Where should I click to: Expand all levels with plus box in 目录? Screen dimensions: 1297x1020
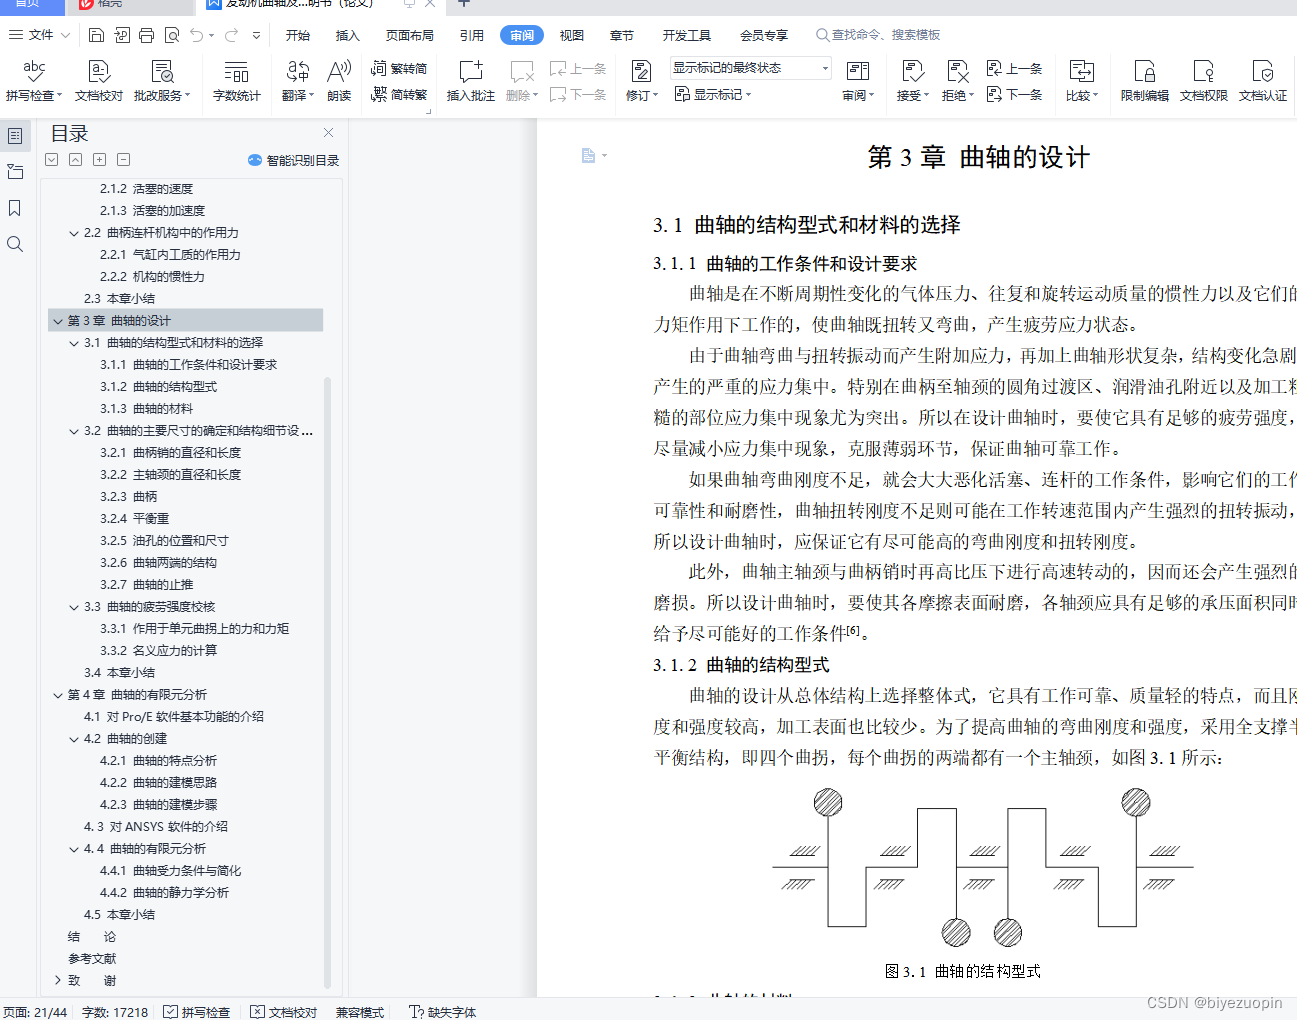click(99, 160)
